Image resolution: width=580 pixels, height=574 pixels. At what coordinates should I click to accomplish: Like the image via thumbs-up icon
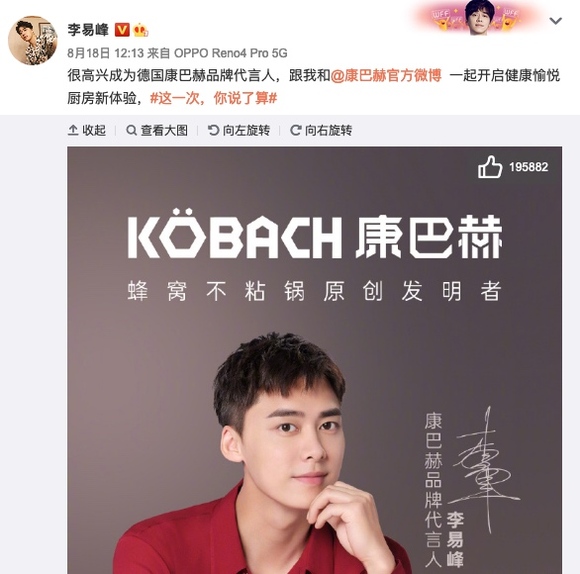490,167
